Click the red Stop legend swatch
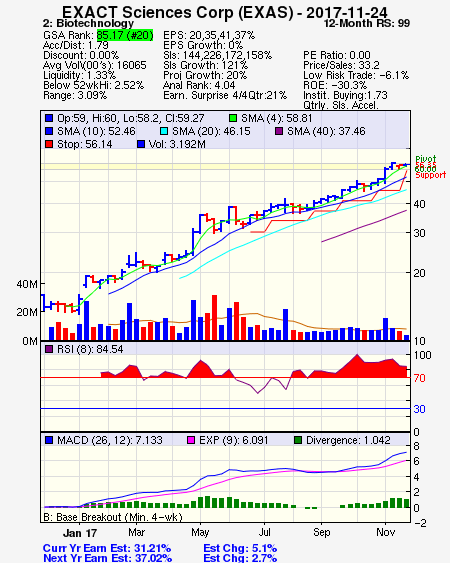Image resolution: width=450 pixels, height=563 pixels. pos(49,144)
